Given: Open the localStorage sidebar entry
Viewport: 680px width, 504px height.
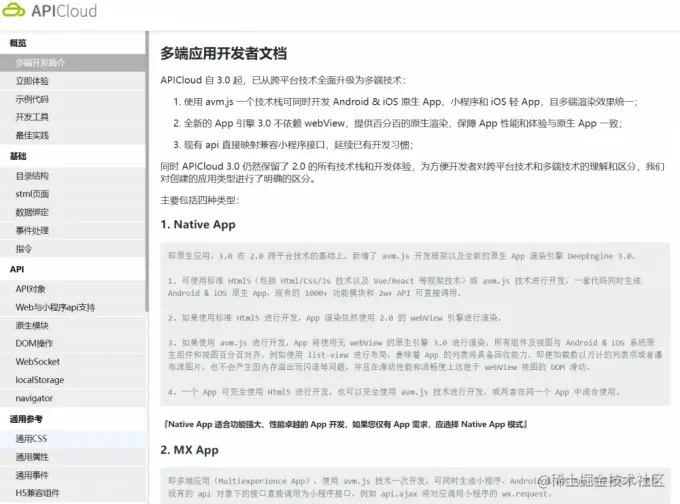Looking at the screenshot, I should [x=72, y=380].
